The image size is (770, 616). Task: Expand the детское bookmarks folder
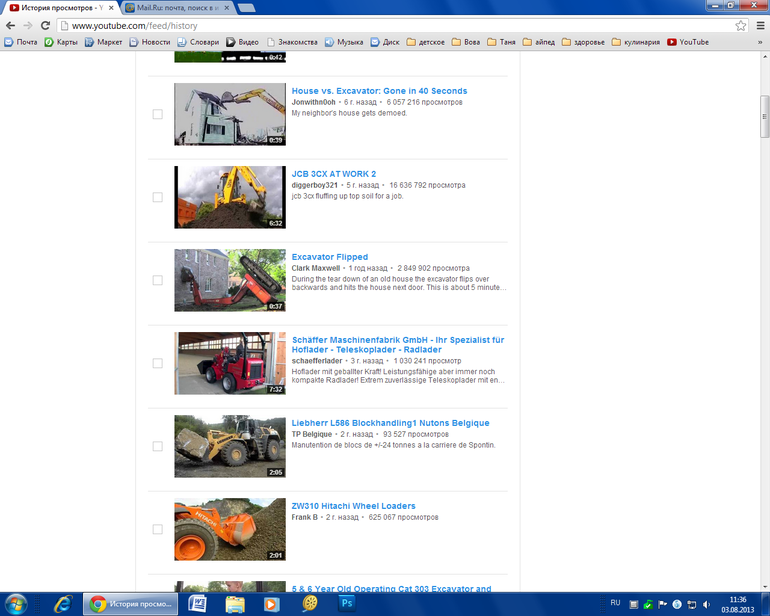[426, 42]
